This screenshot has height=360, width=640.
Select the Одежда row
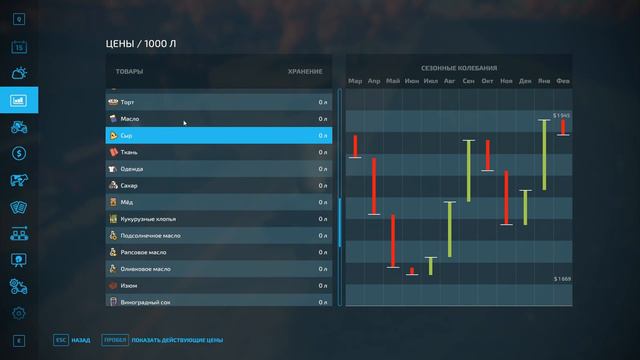pyautogui.click(x=219, y=169)
